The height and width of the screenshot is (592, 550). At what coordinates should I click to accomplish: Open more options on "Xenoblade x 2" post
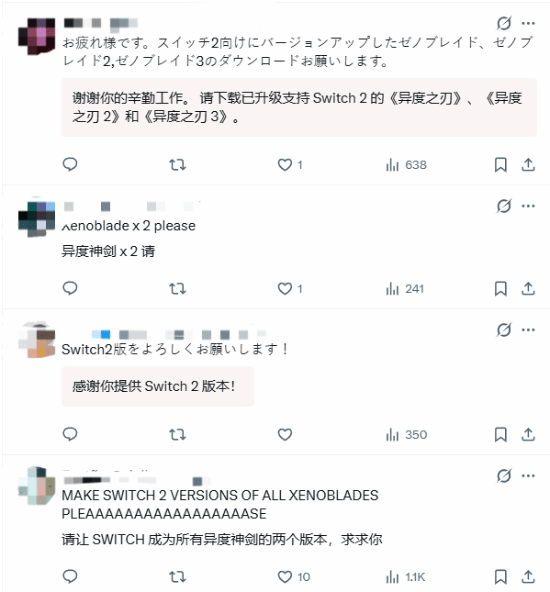[x=528, y=206]
